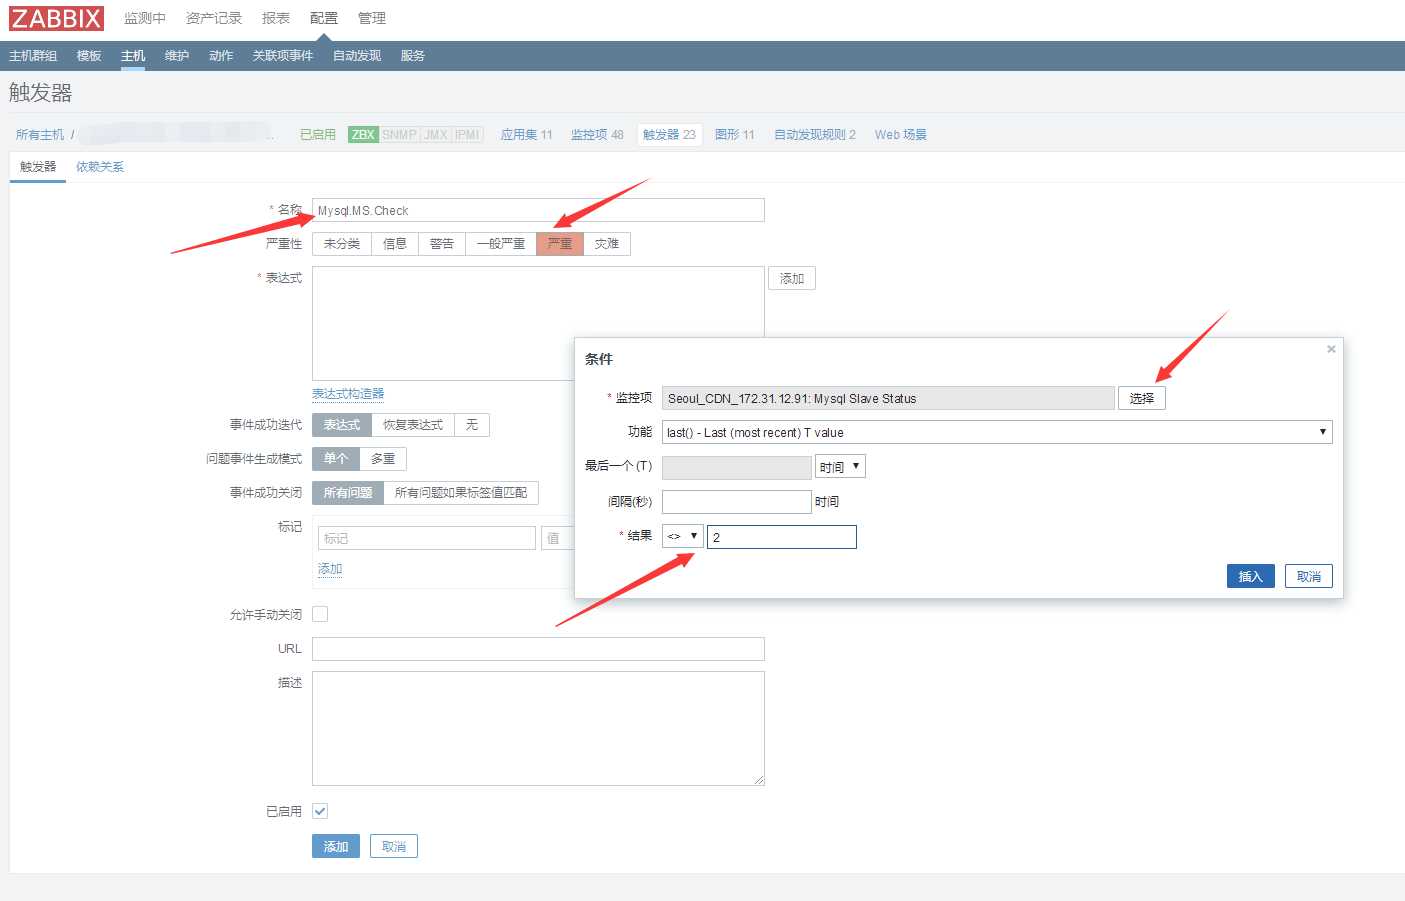Open the 监测中 menu
Image resolution: width=1405 pixels, height=901 pixels.
click(145, 18)
